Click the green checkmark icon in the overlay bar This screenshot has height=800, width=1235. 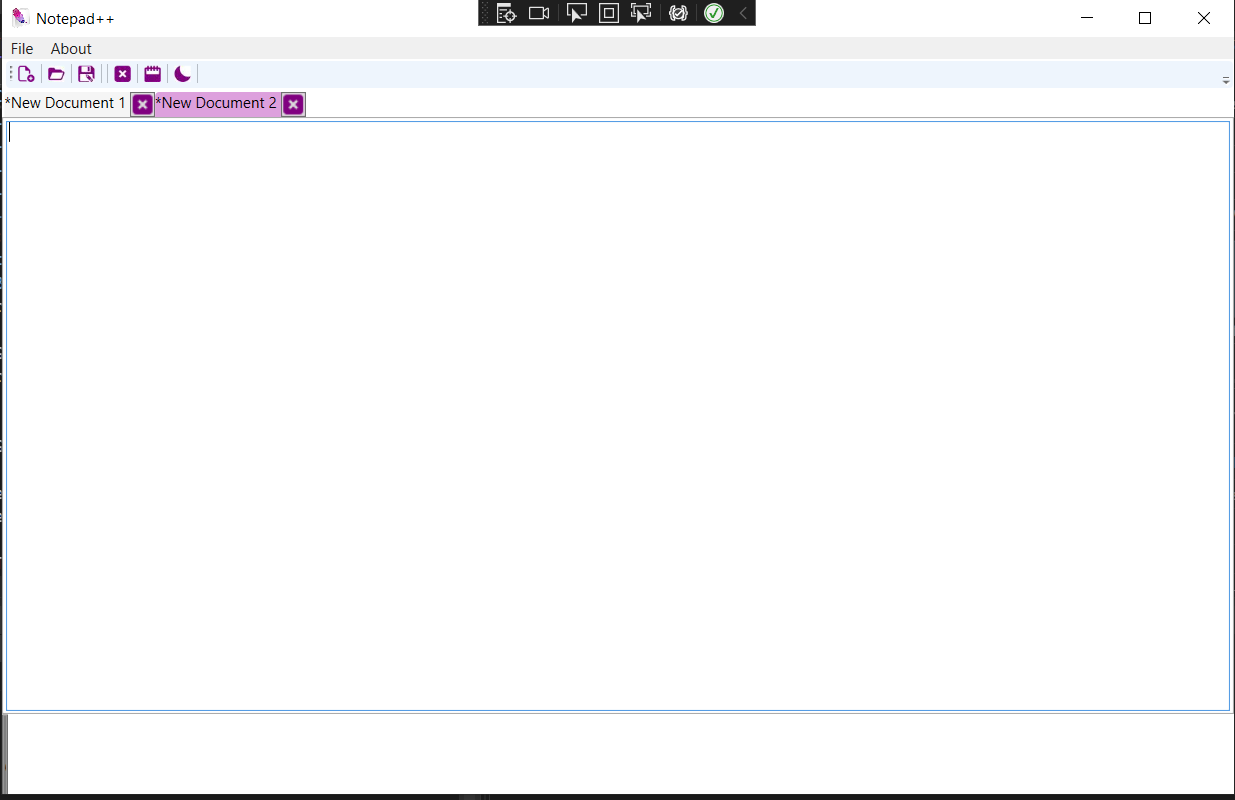(x=713, y=13)
